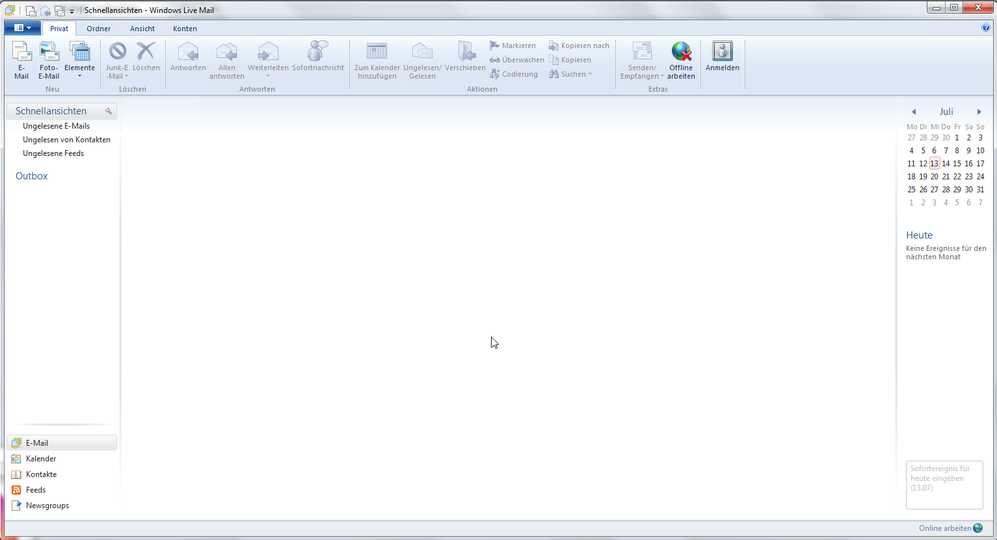Viewport: 997px width, 540px height.
Task: Click the Juli month title
Action: coord(946,112)
